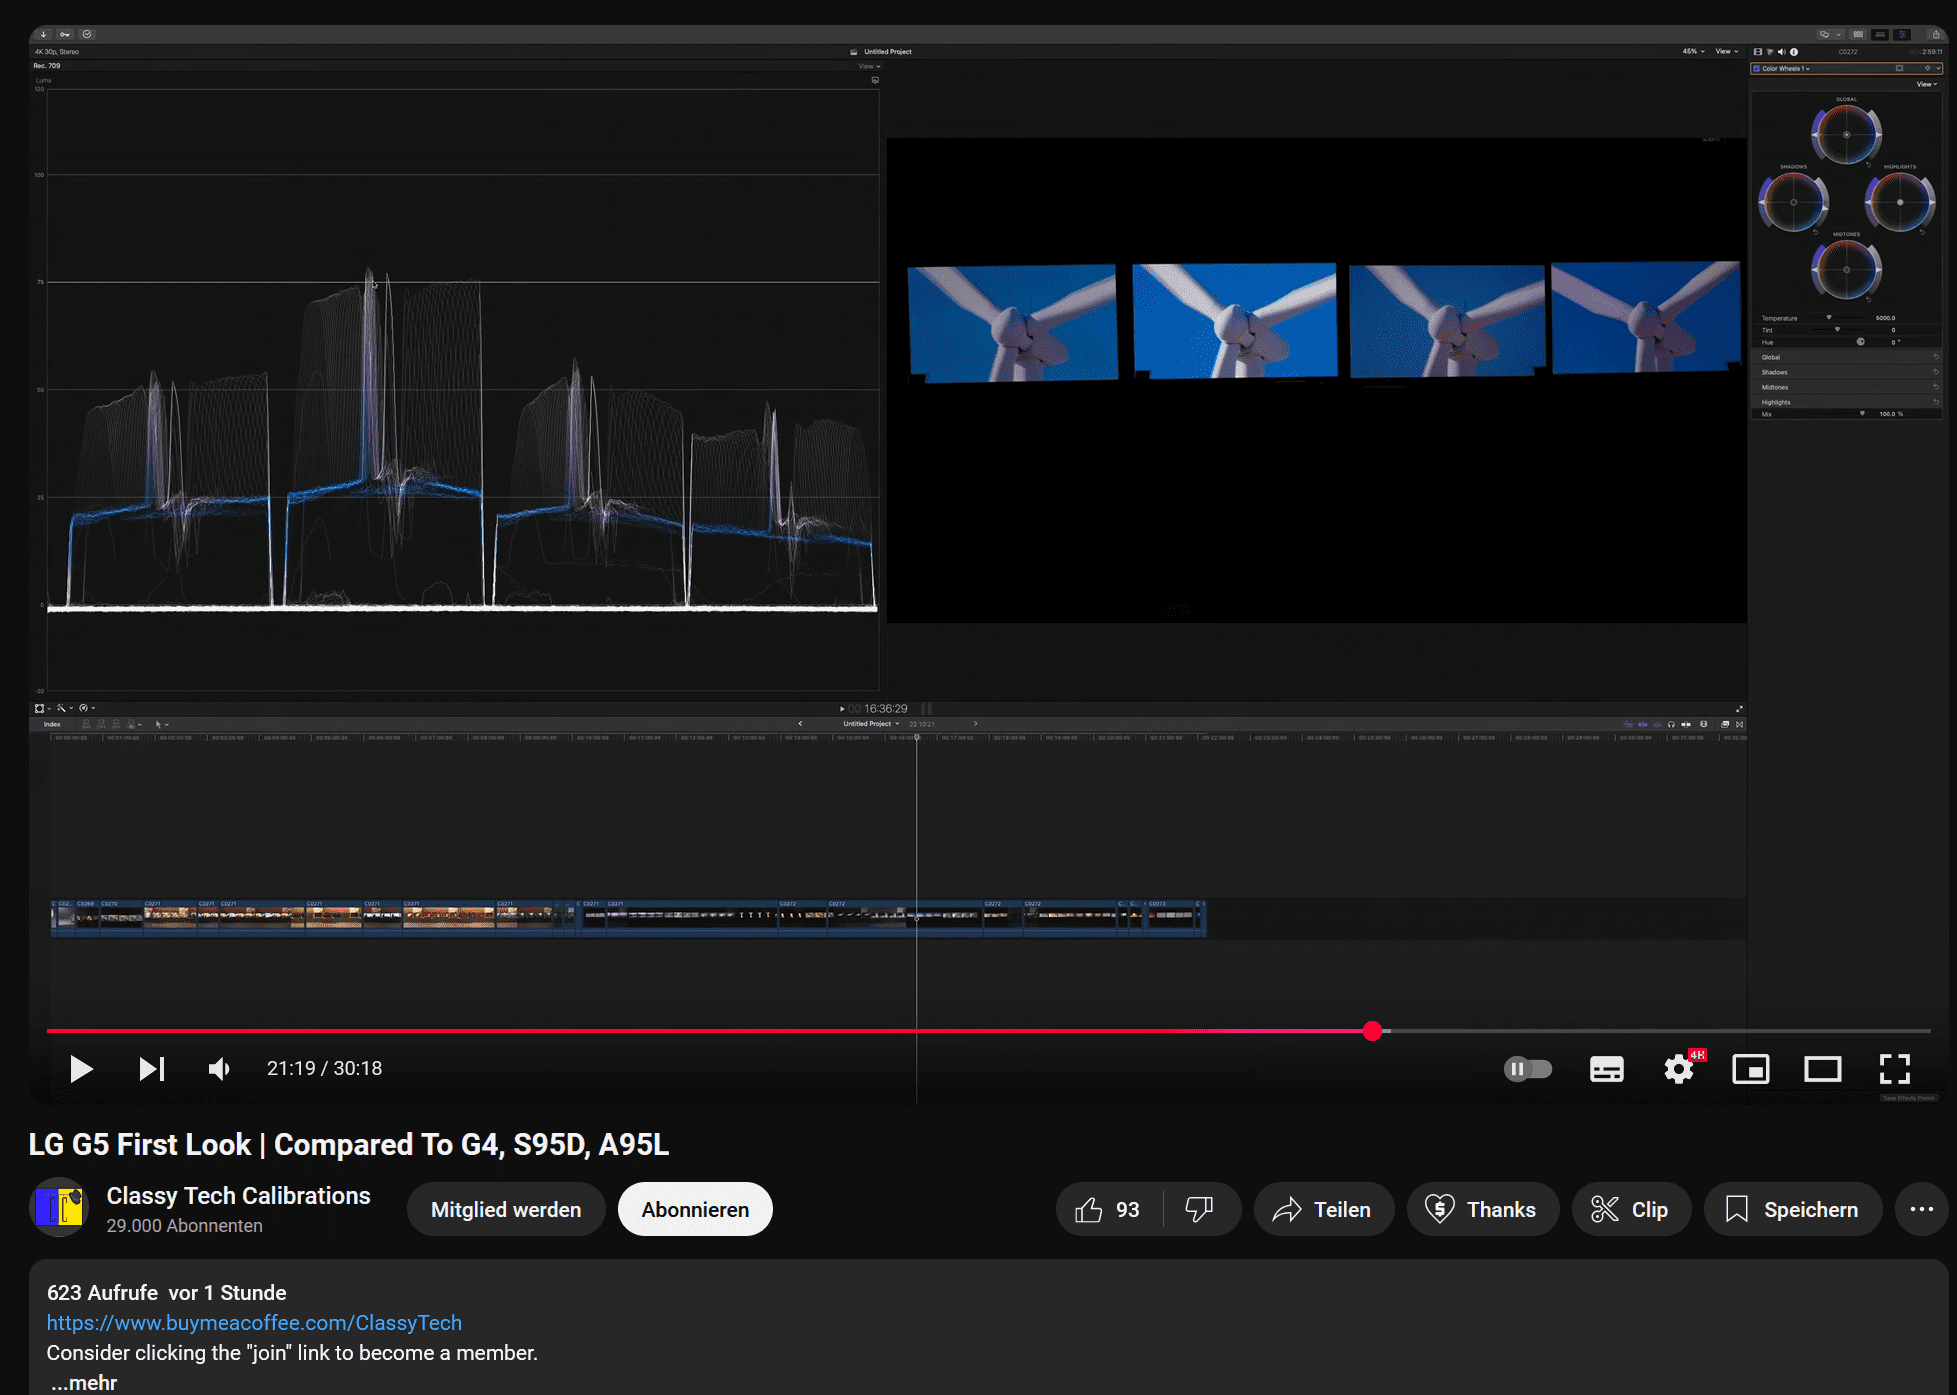Seek using the red progress bar handle
1957x1395 pixels.
1372,1031
